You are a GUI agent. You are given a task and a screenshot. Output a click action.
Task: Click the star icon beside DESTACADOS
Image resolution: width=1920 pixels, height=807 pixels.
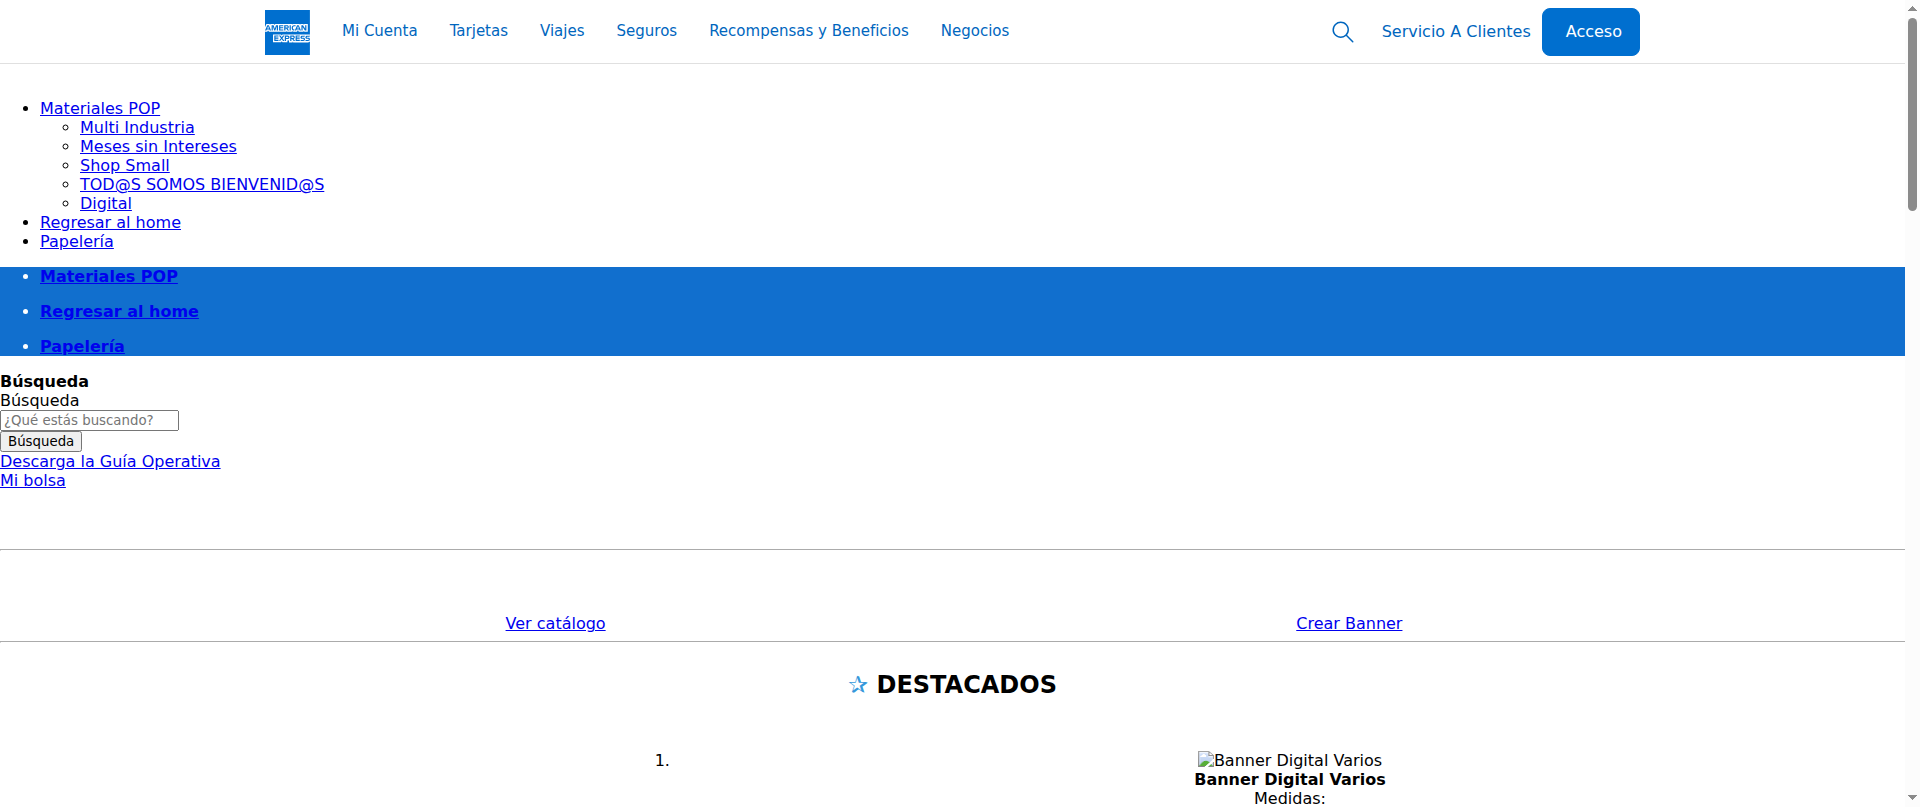pyautogui.click(x=858, y=685)
